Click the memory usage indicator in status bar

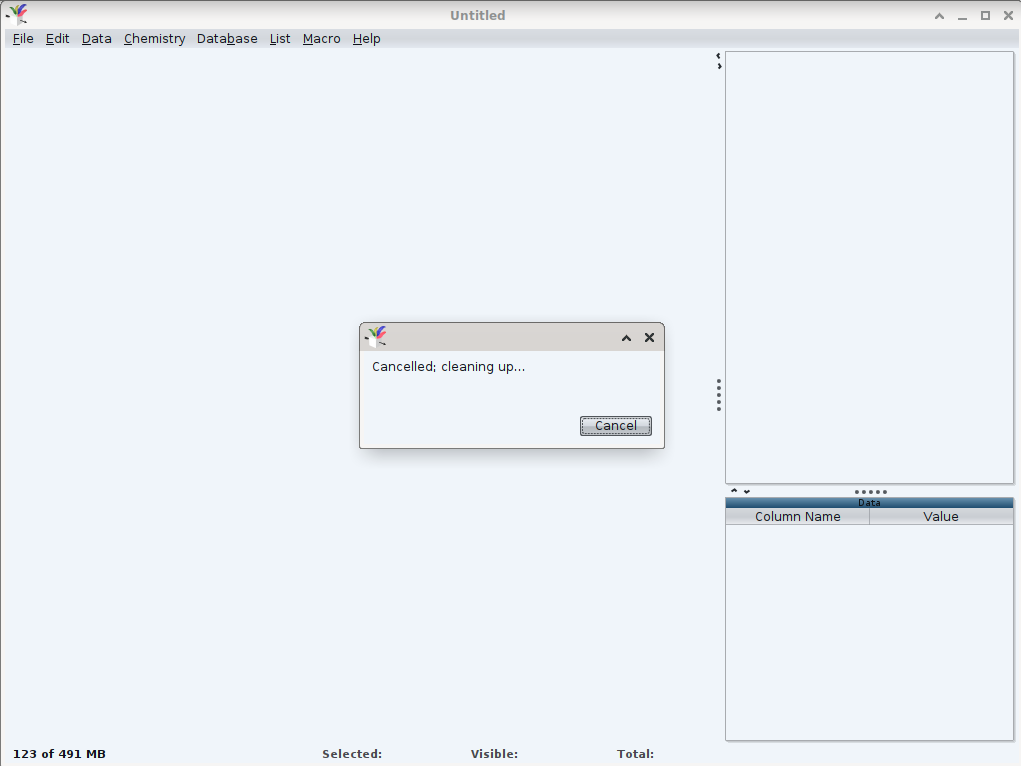tap(59, 754)
